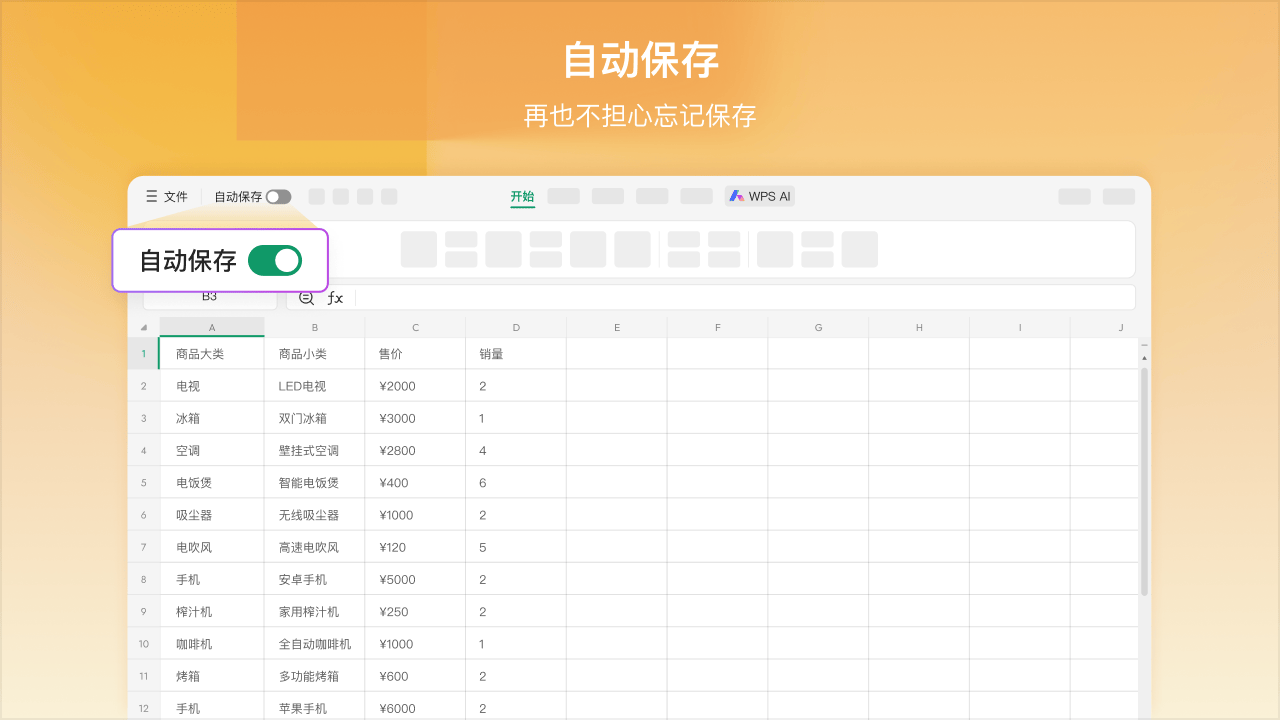Click the WPS AI logo icon
The image size is (1280, 720).
click(735, 196)
